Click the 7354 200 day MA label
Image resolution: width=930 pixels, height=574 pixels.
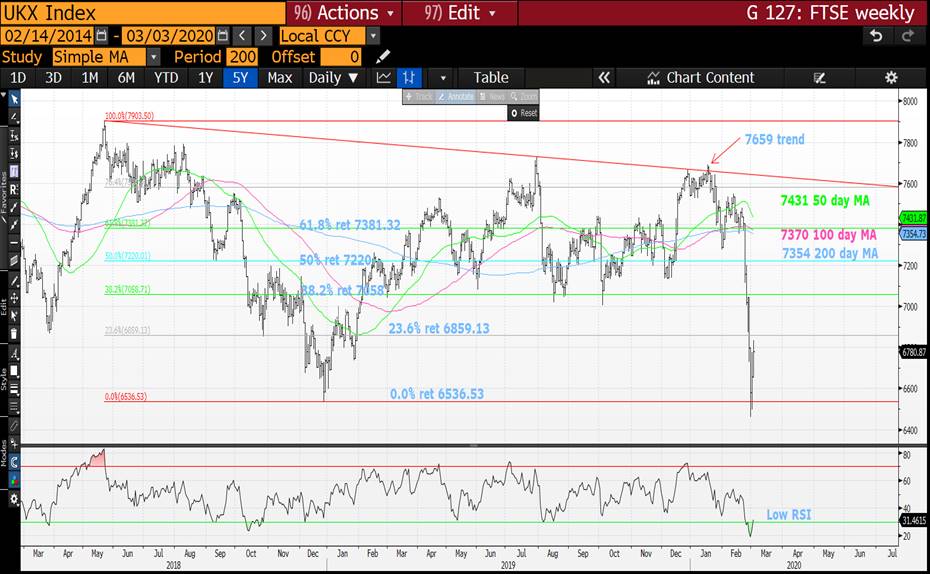point(830,253)
